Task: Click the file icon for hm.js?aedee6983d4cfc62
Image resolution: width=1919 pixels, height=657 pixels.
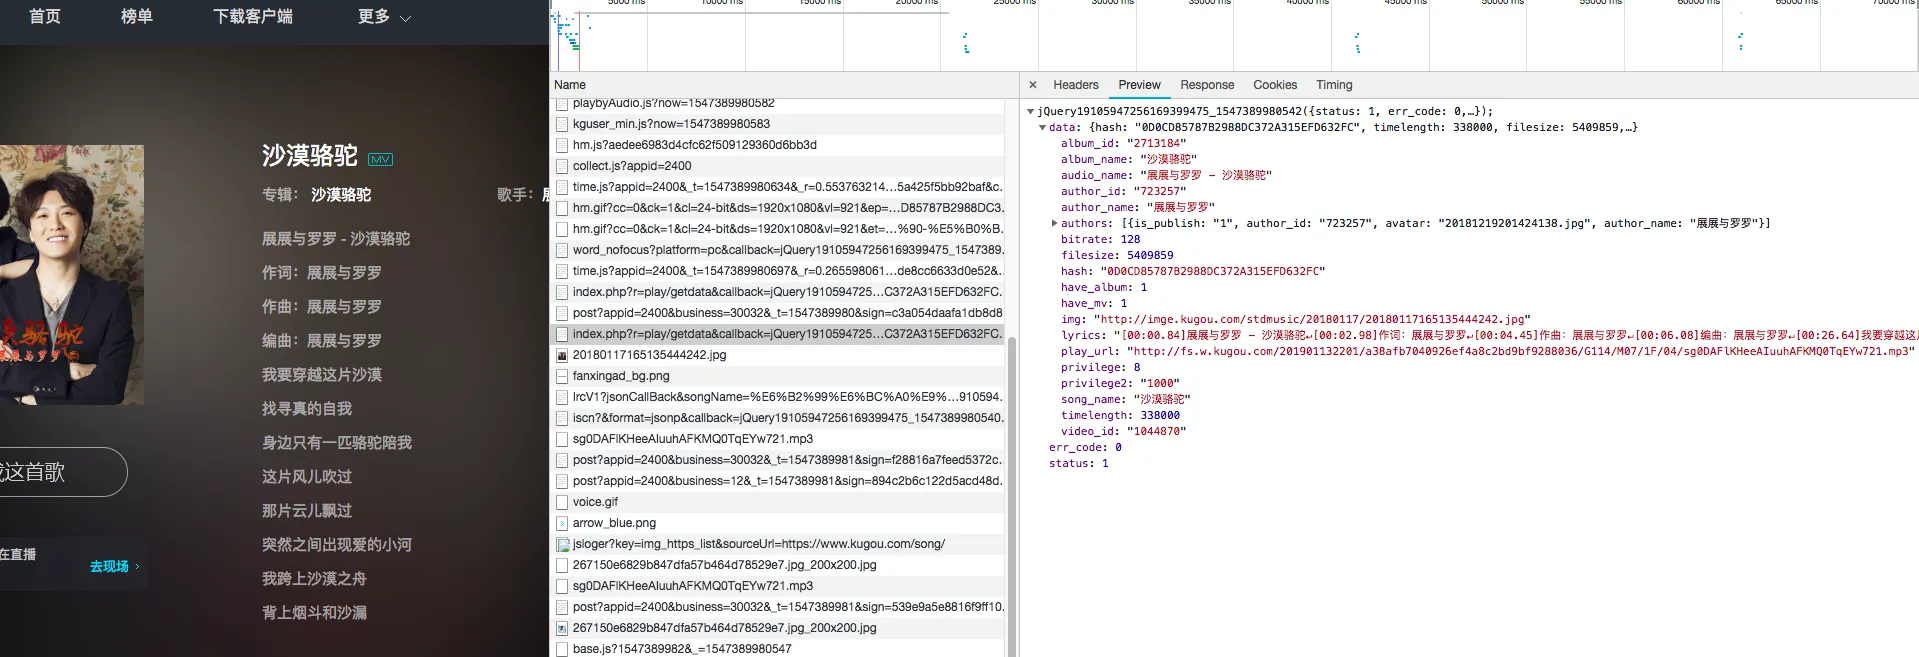Action: click(562, 145)
